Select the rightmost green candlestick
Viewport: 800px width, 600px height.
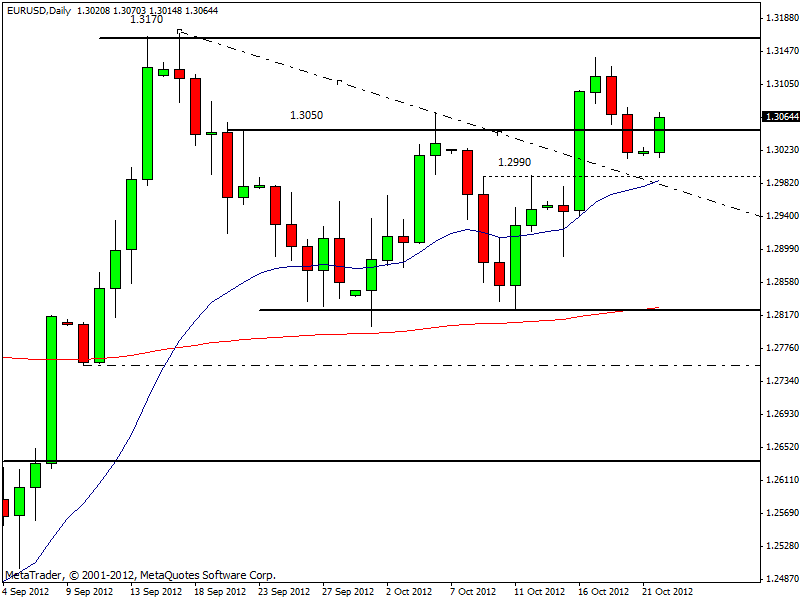click(x=660, y=134)
